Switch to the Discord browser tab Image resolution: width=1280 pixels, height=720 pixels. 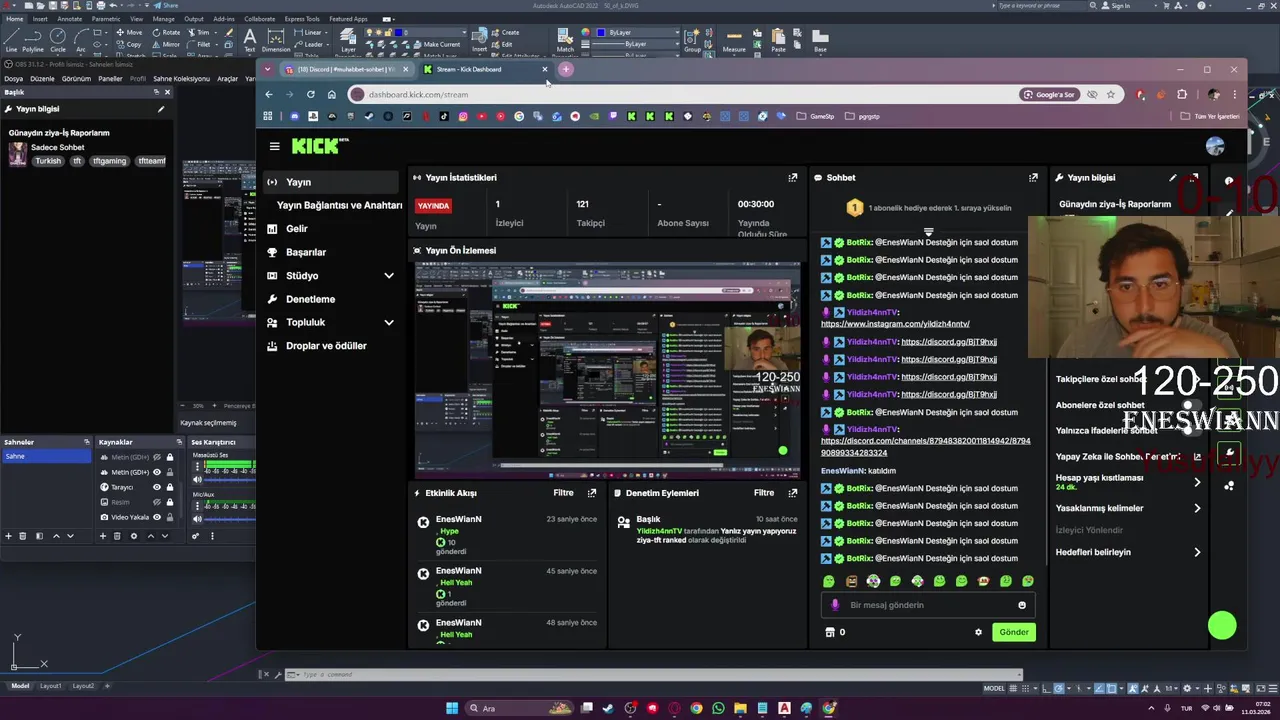345,69
